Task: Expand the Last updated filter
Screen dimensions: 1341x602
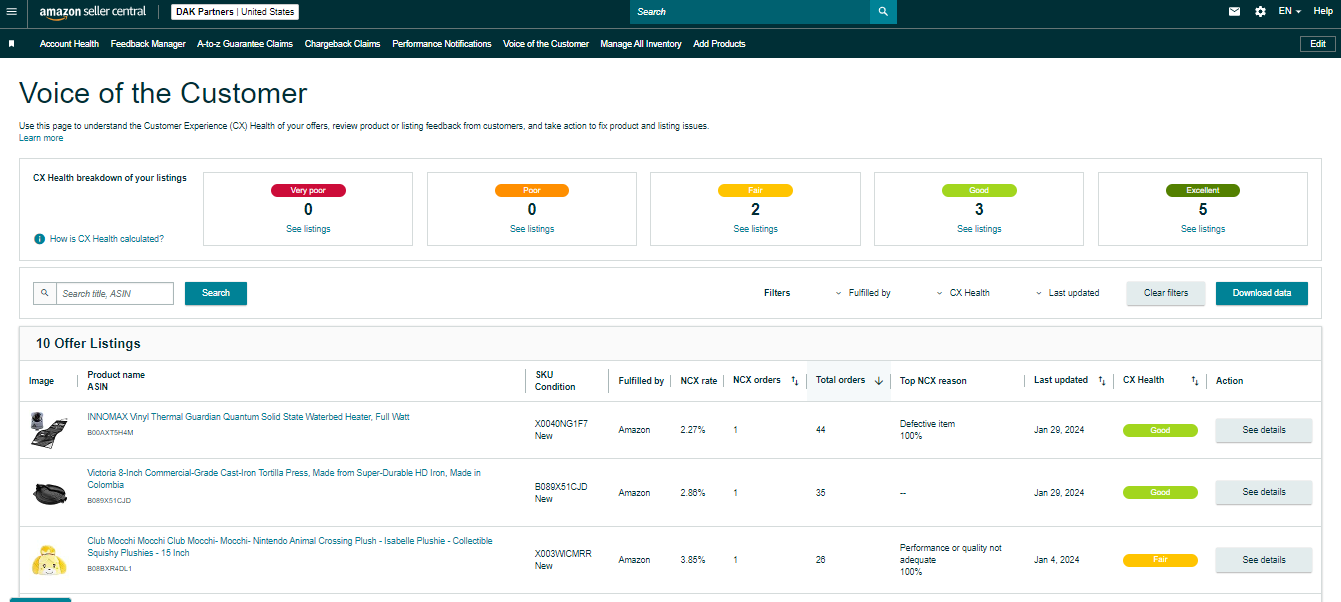Action: [1067, 293]
